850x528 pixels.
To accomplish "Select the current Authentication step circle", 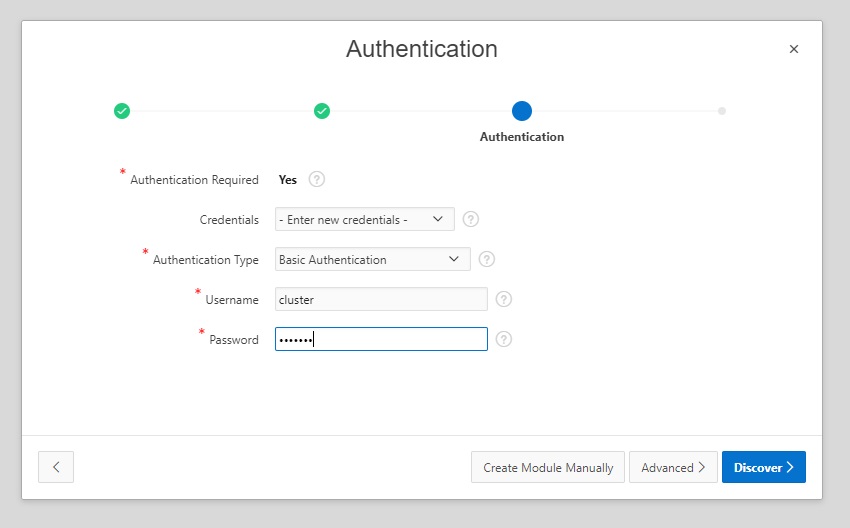I will click(x=521, y=111).
